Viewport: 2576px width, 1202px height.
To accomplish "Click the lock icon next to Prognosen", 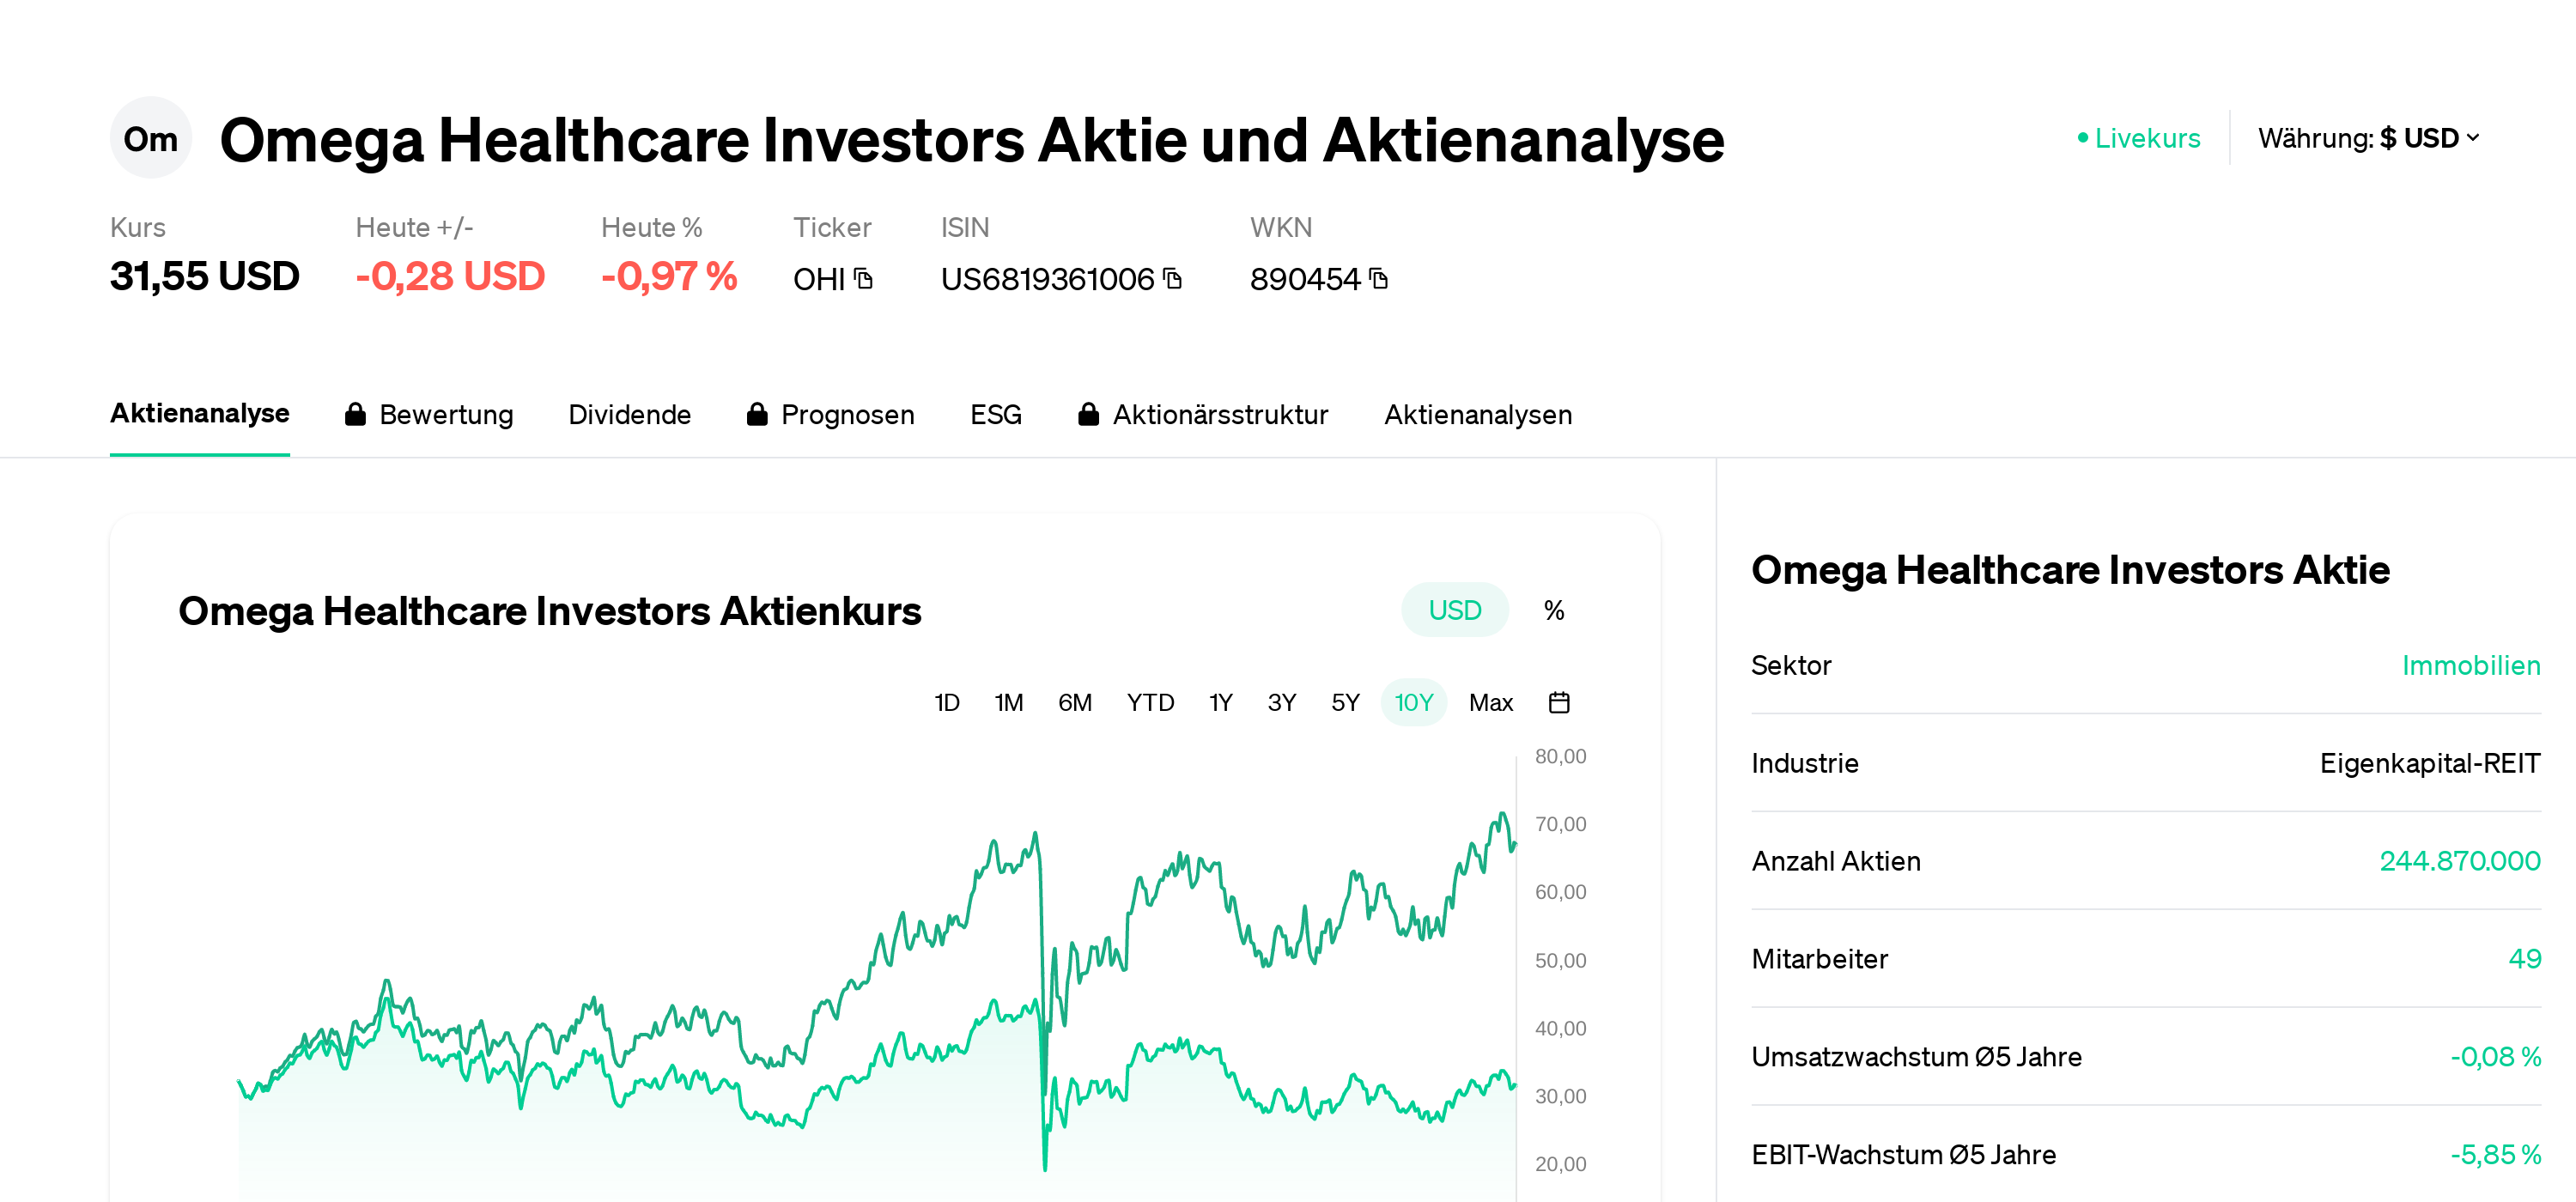I will click(757, 414).
